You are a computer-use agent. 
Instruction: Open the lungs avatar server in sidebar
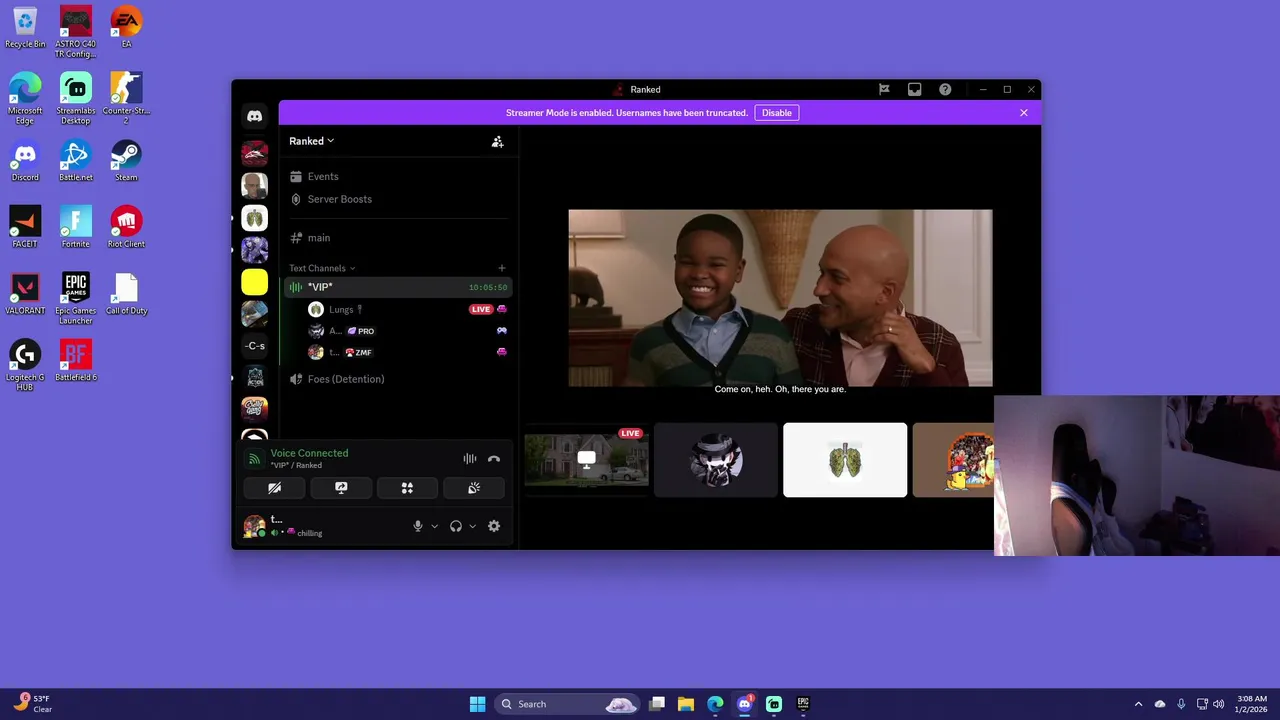[254, 218]
